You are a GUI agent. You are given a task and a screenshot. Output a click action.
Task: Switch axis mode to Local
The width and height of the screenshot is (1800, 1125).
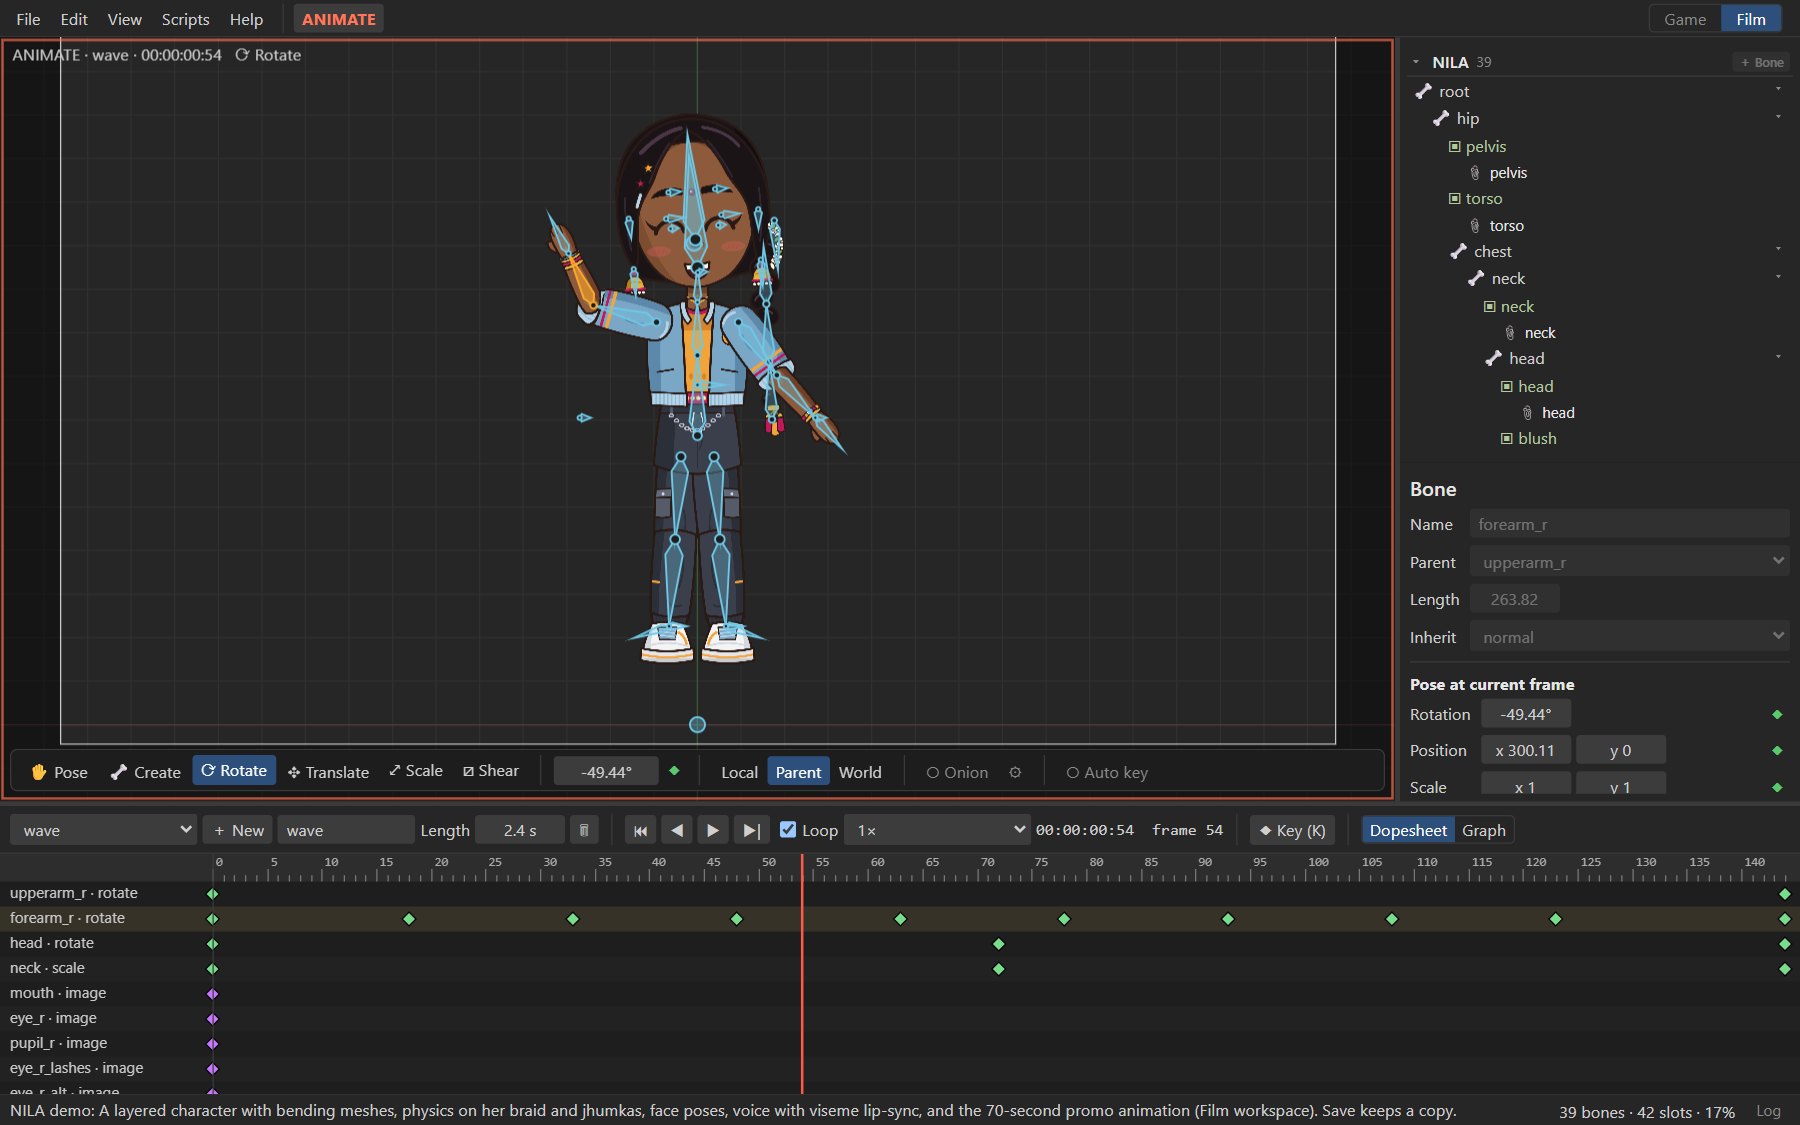point(739,772)
